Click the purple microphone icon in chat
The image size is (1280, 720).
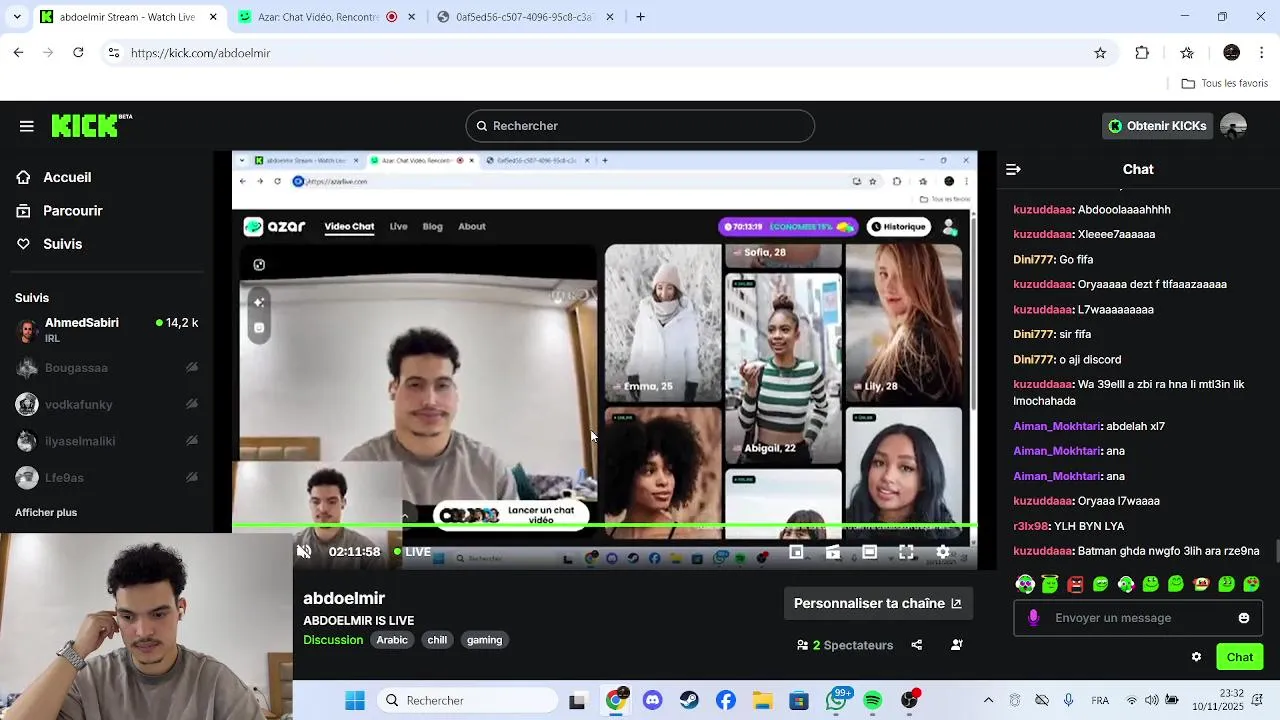pos(1034,618)
